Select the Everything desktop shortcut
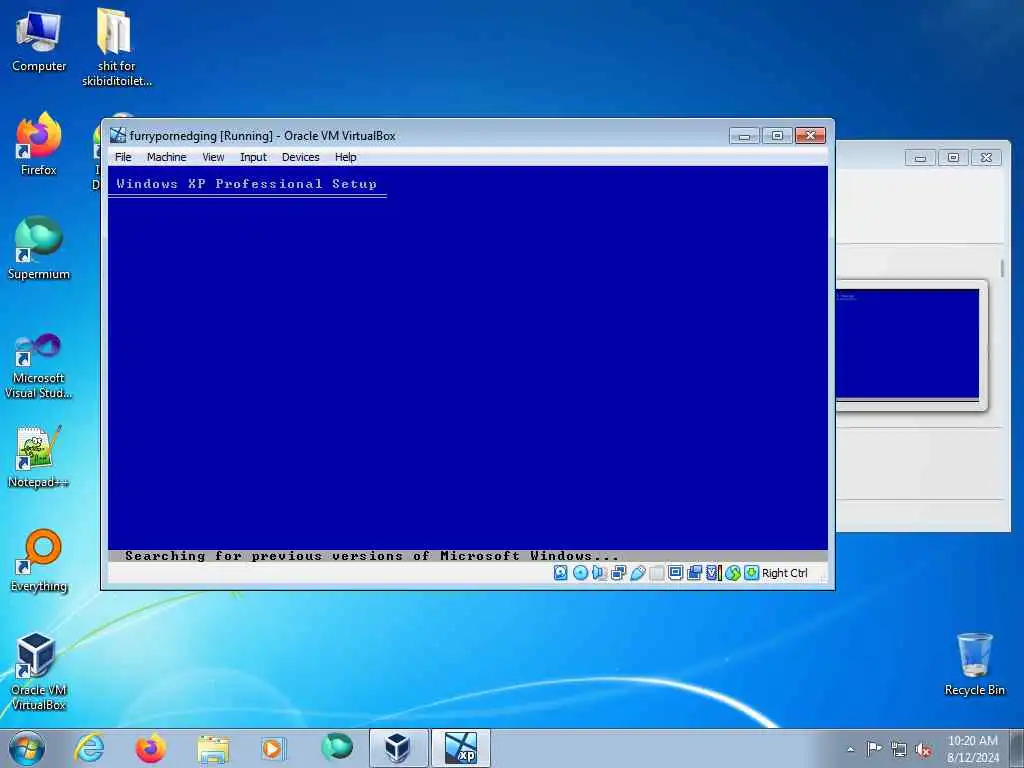Image resolution: width=1024 pixels, height=768 pixels. [x=39, y=562]
